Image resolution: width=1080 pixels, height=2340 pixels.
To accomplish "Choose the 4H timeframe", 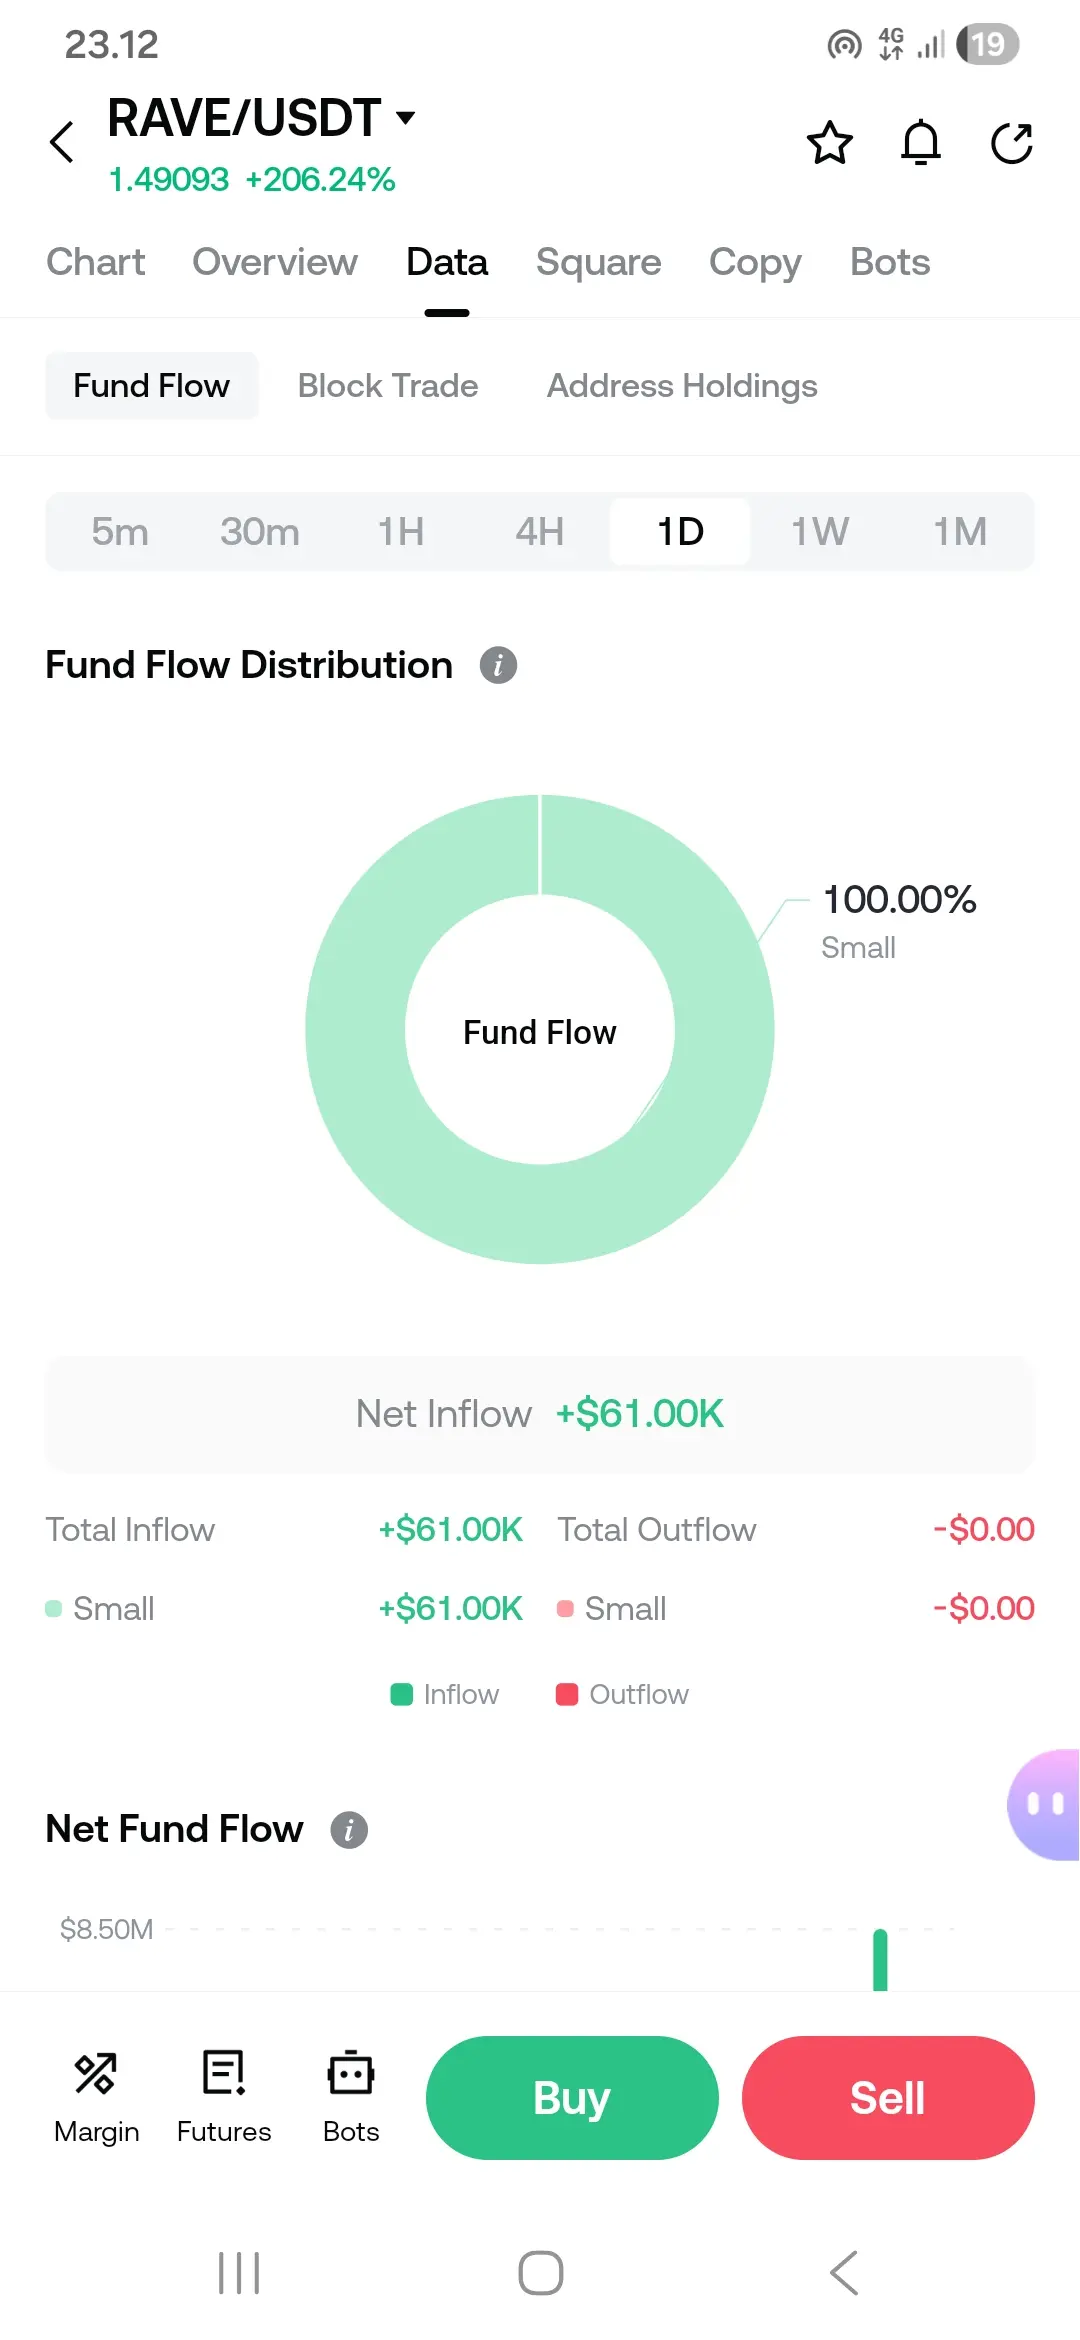I will [x=540, y=532].
